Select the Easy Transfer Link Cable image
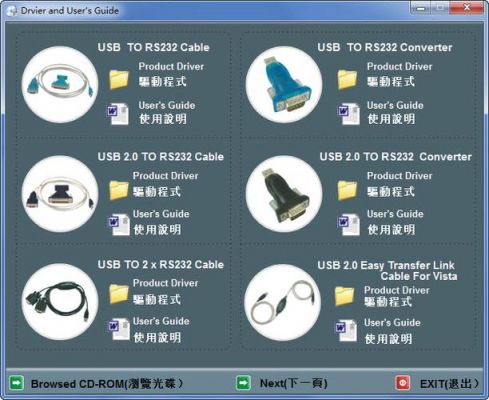 pos(282,303)
